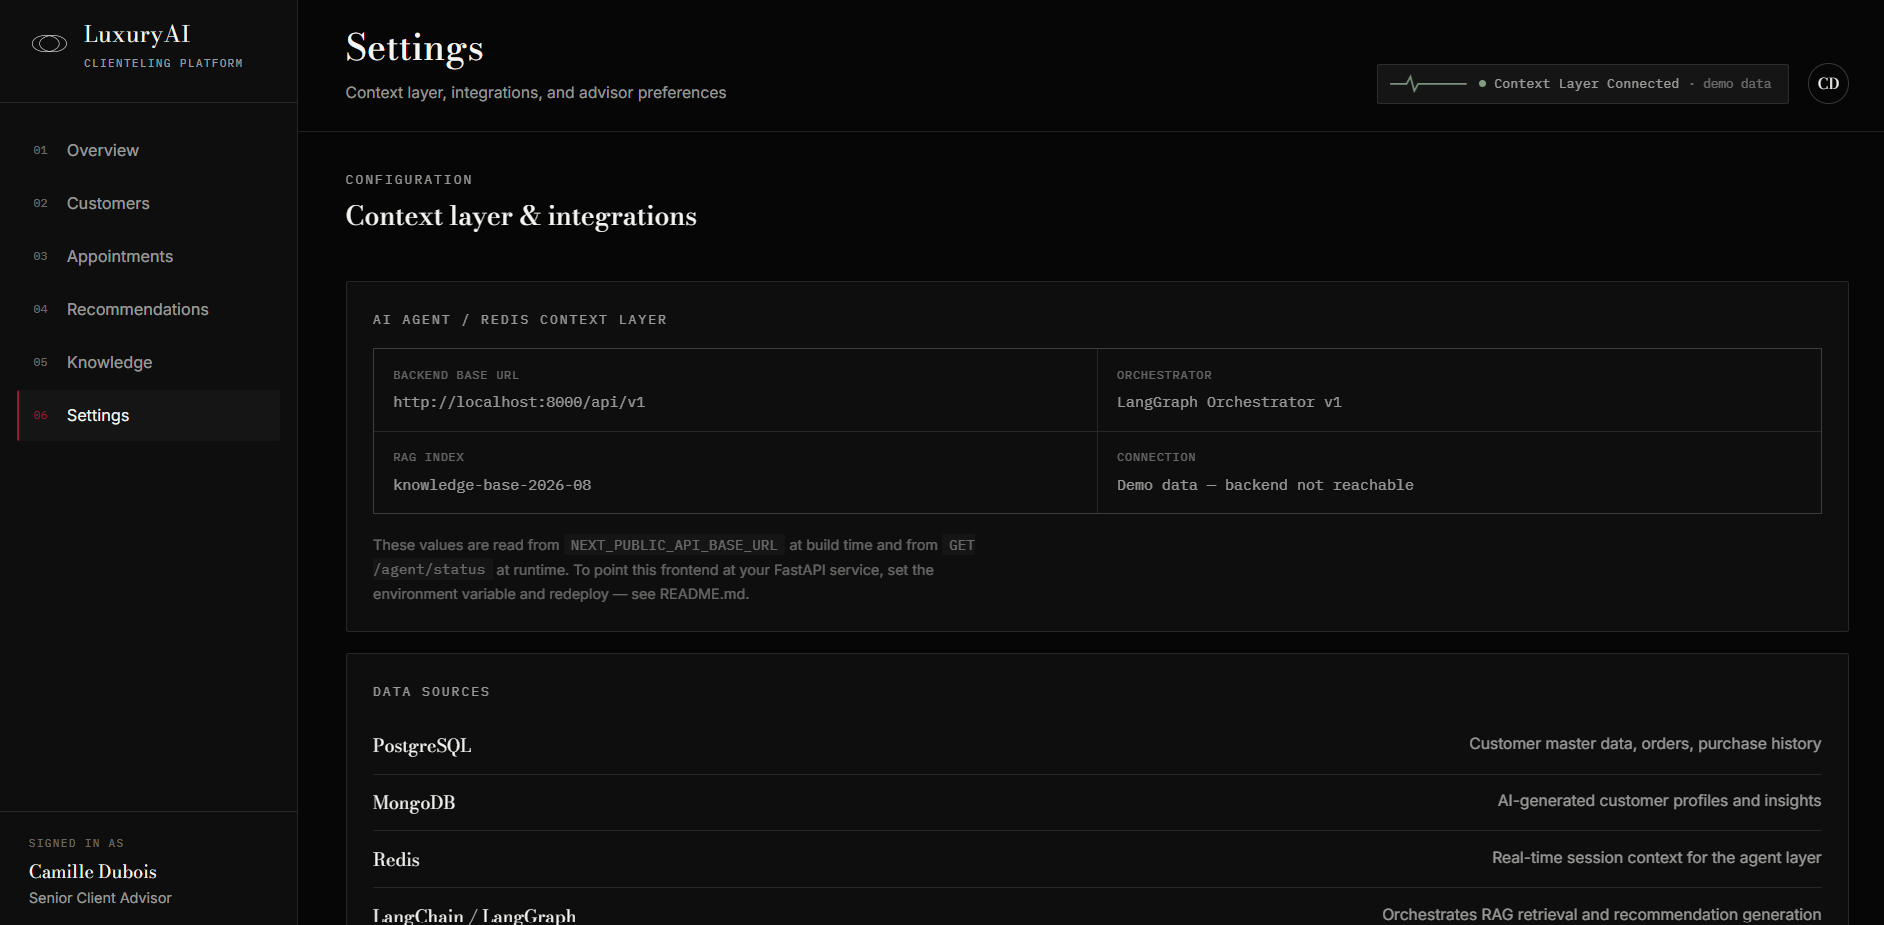Click the LangGraph Orchestrator v1 value
The width and height of the screenshot is (1884, 925).
click(x=1229, y=402)
